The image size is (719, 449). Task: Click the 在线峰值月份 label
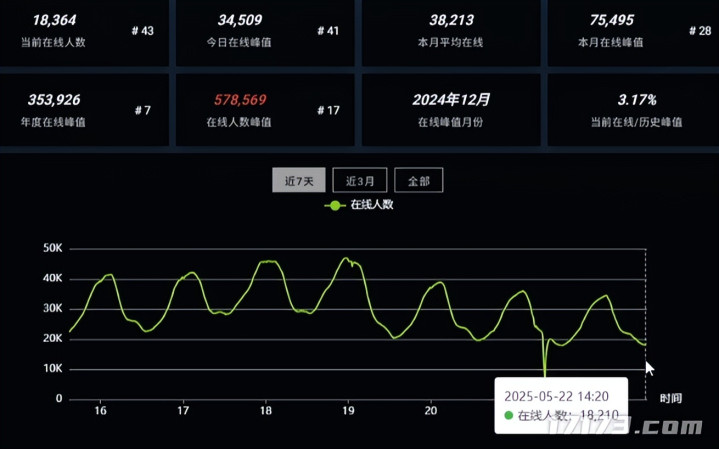[x=450, y=122]
